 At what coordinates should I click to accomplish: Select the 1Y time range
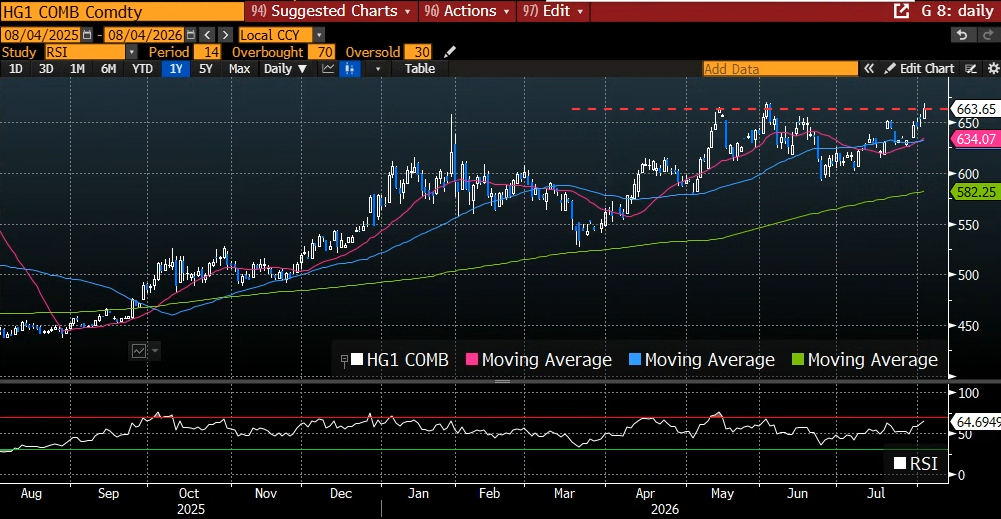(176, 68)
